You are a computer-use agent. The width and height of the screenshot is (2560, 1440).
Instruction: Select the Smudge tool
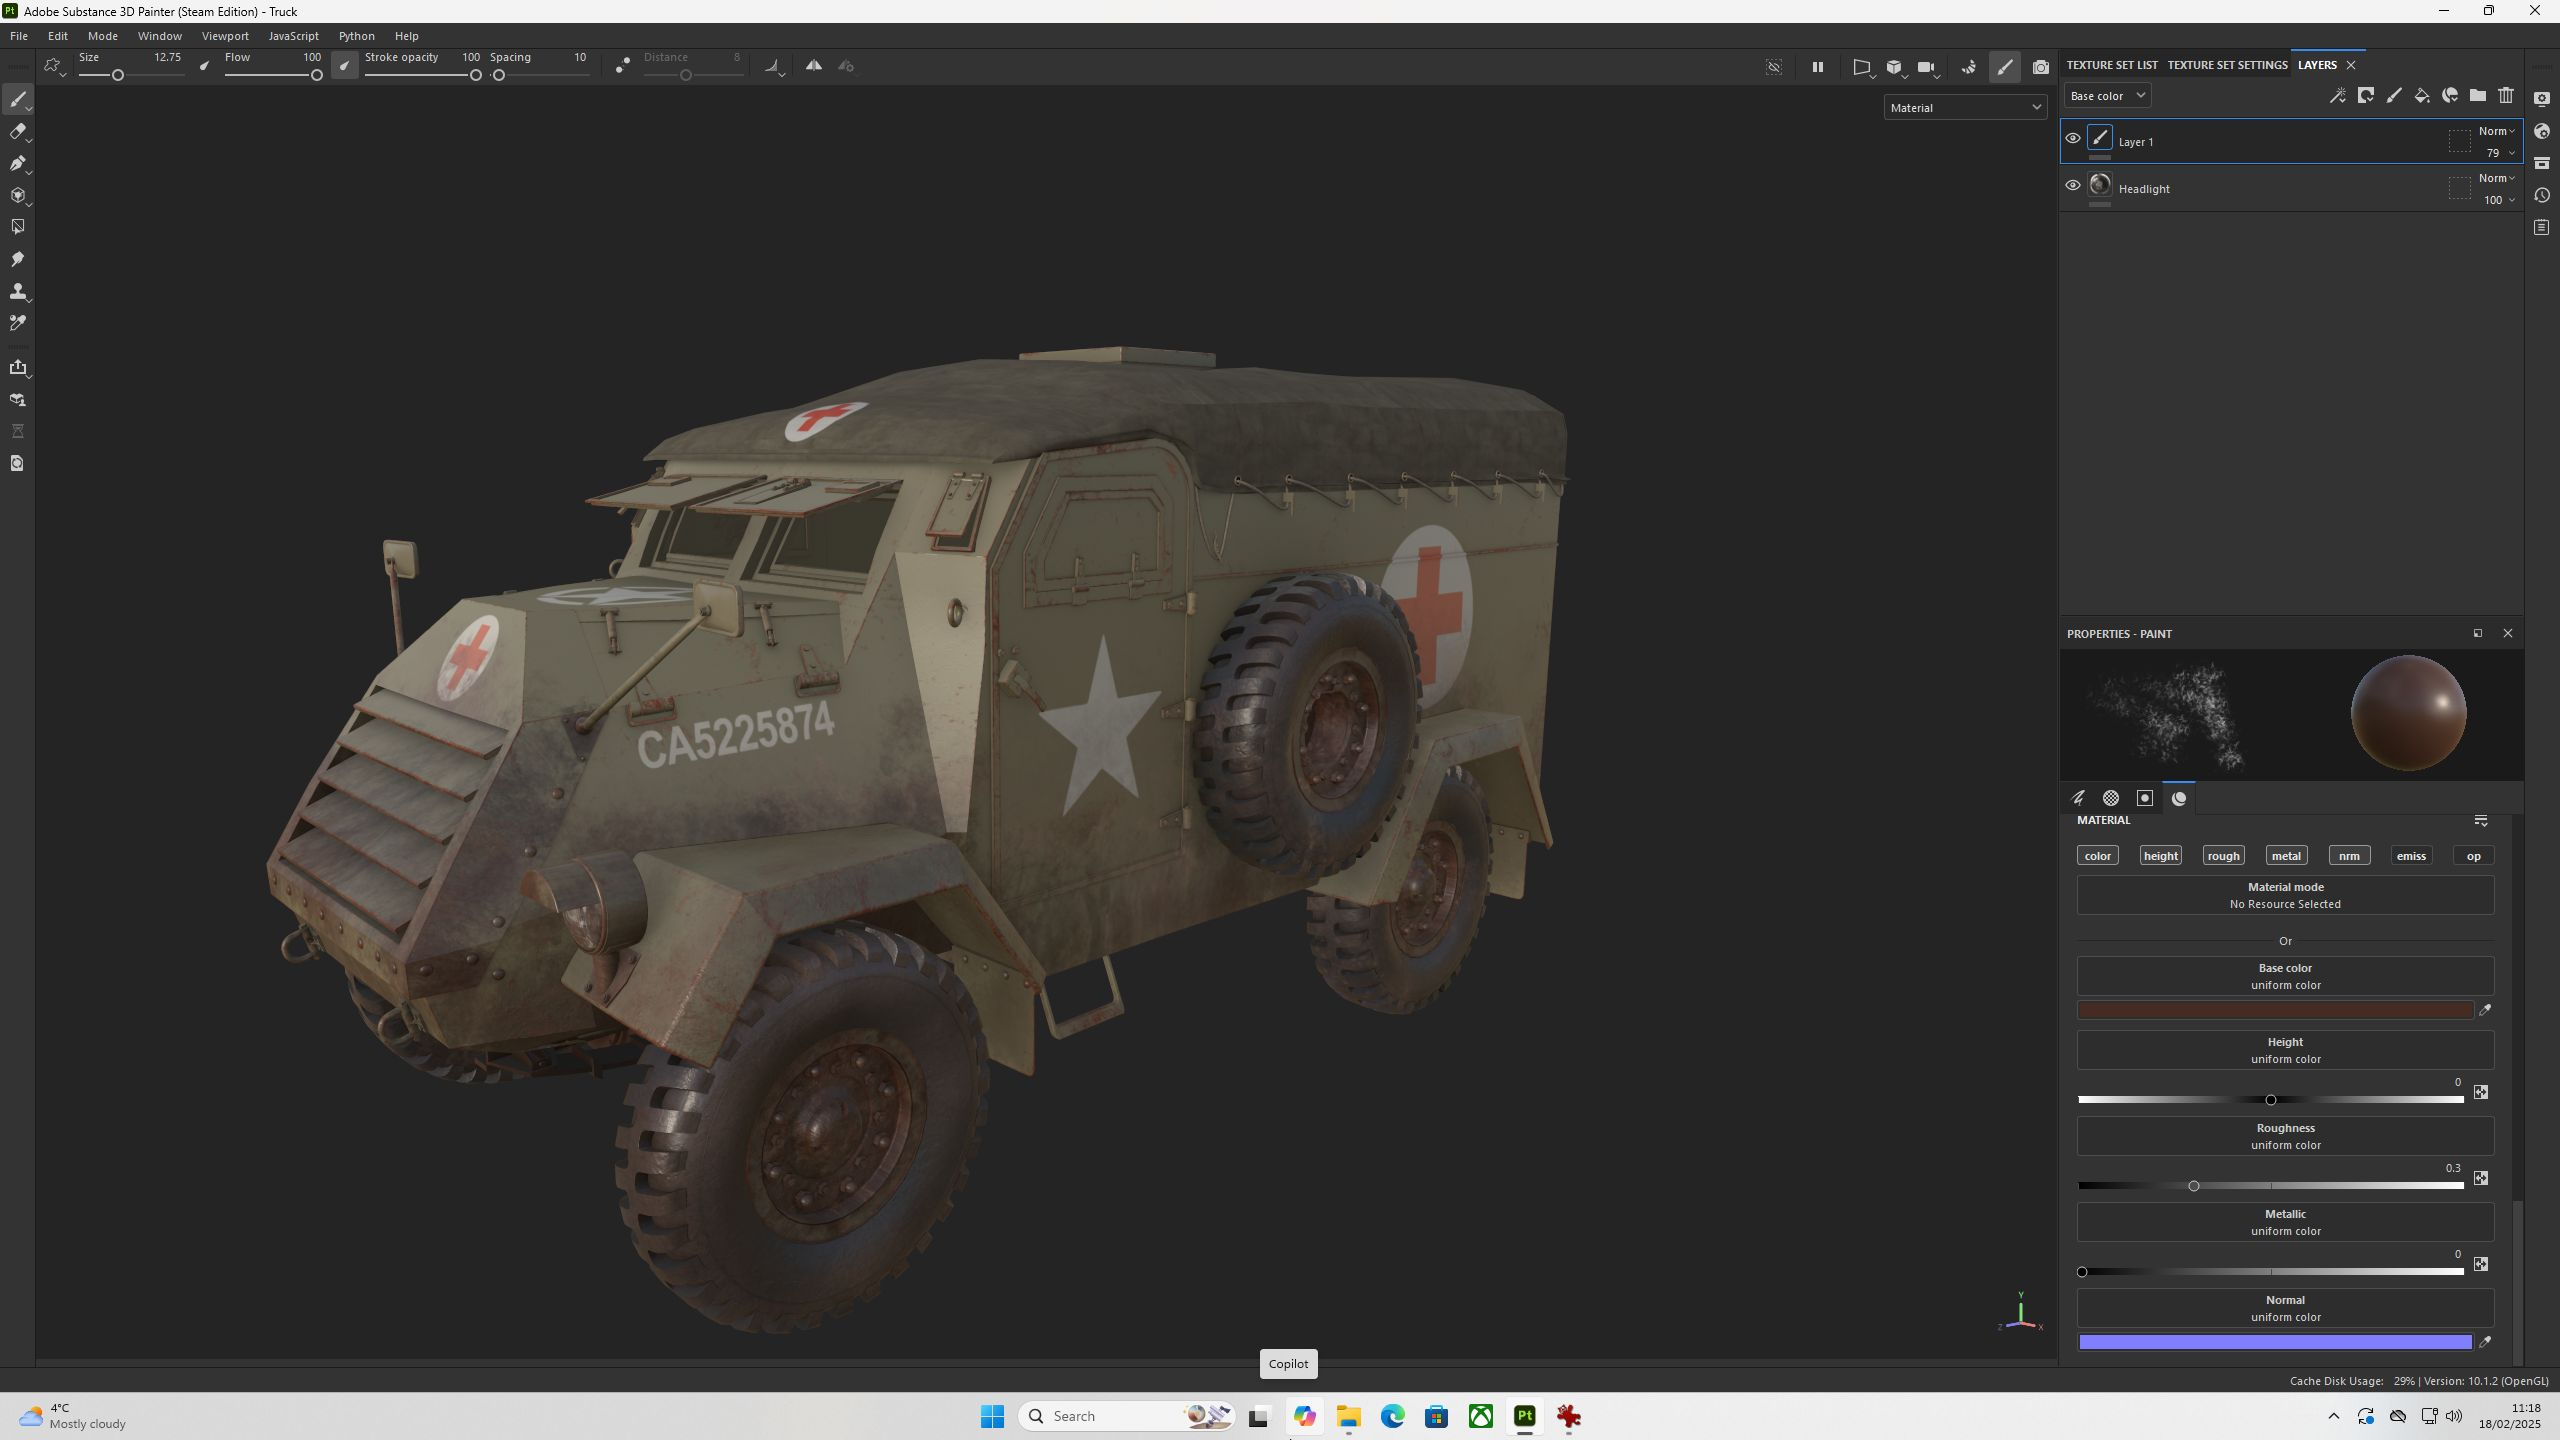tap(17, 259)
